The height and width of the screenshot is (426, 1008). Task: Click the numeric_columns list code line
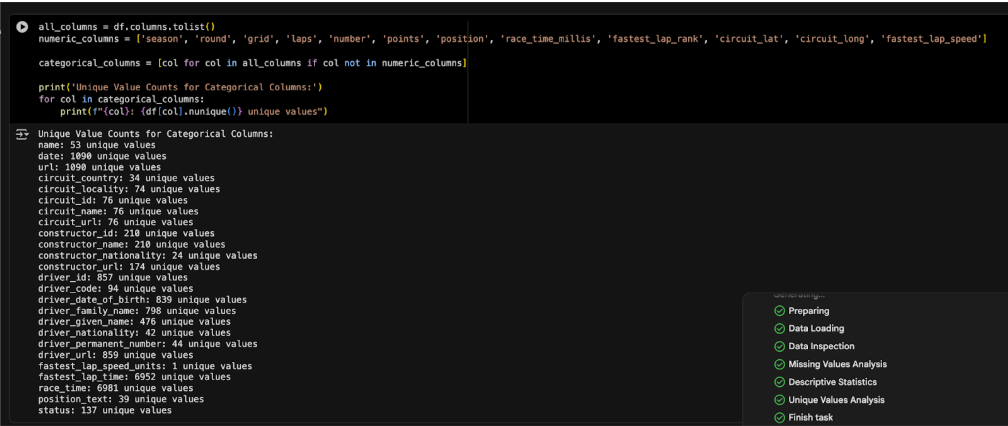click(512, 39)
